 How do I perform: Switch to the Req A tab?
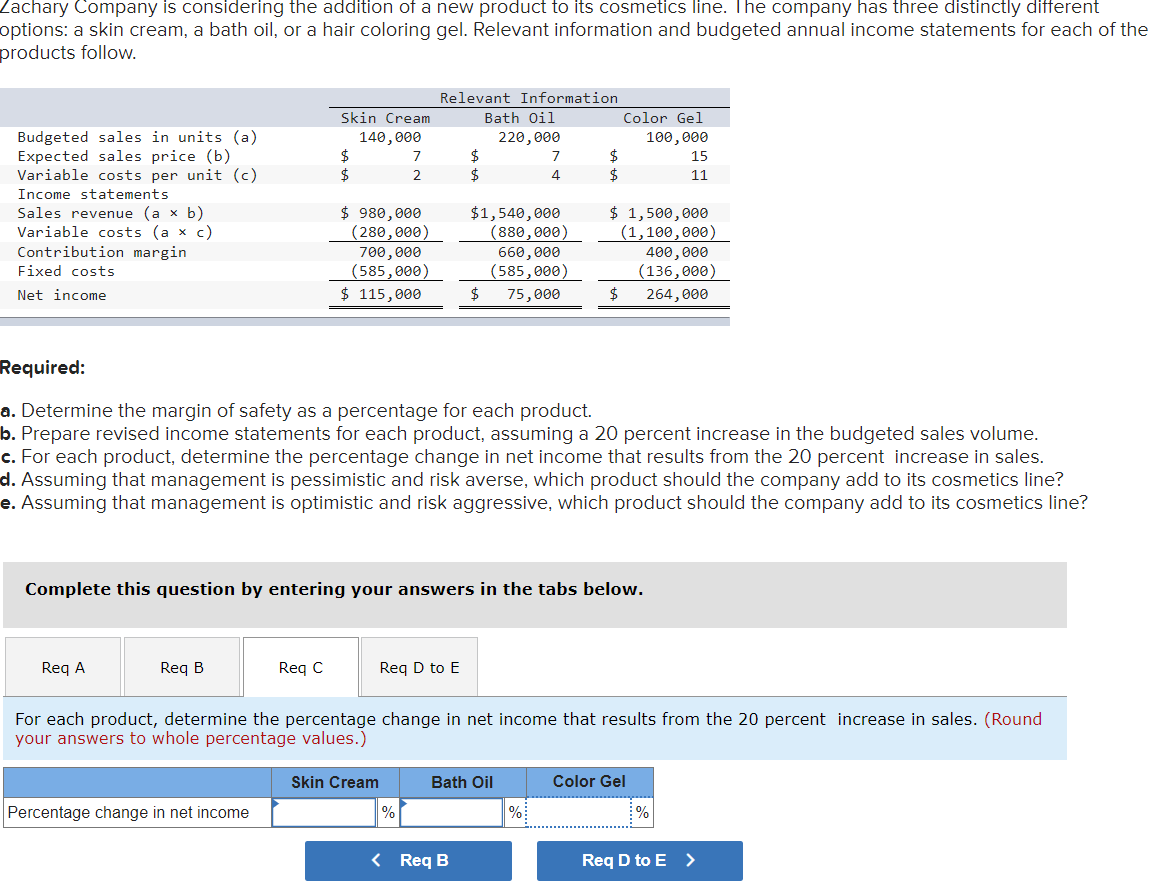pos(62,666)
